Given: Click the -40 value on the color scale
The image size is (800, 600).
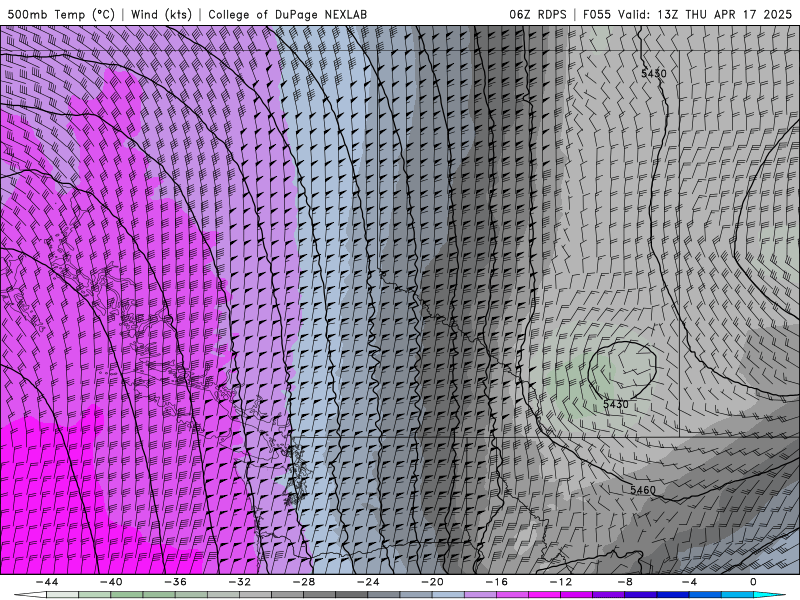Looking at the screenshot, I should 111,582.
